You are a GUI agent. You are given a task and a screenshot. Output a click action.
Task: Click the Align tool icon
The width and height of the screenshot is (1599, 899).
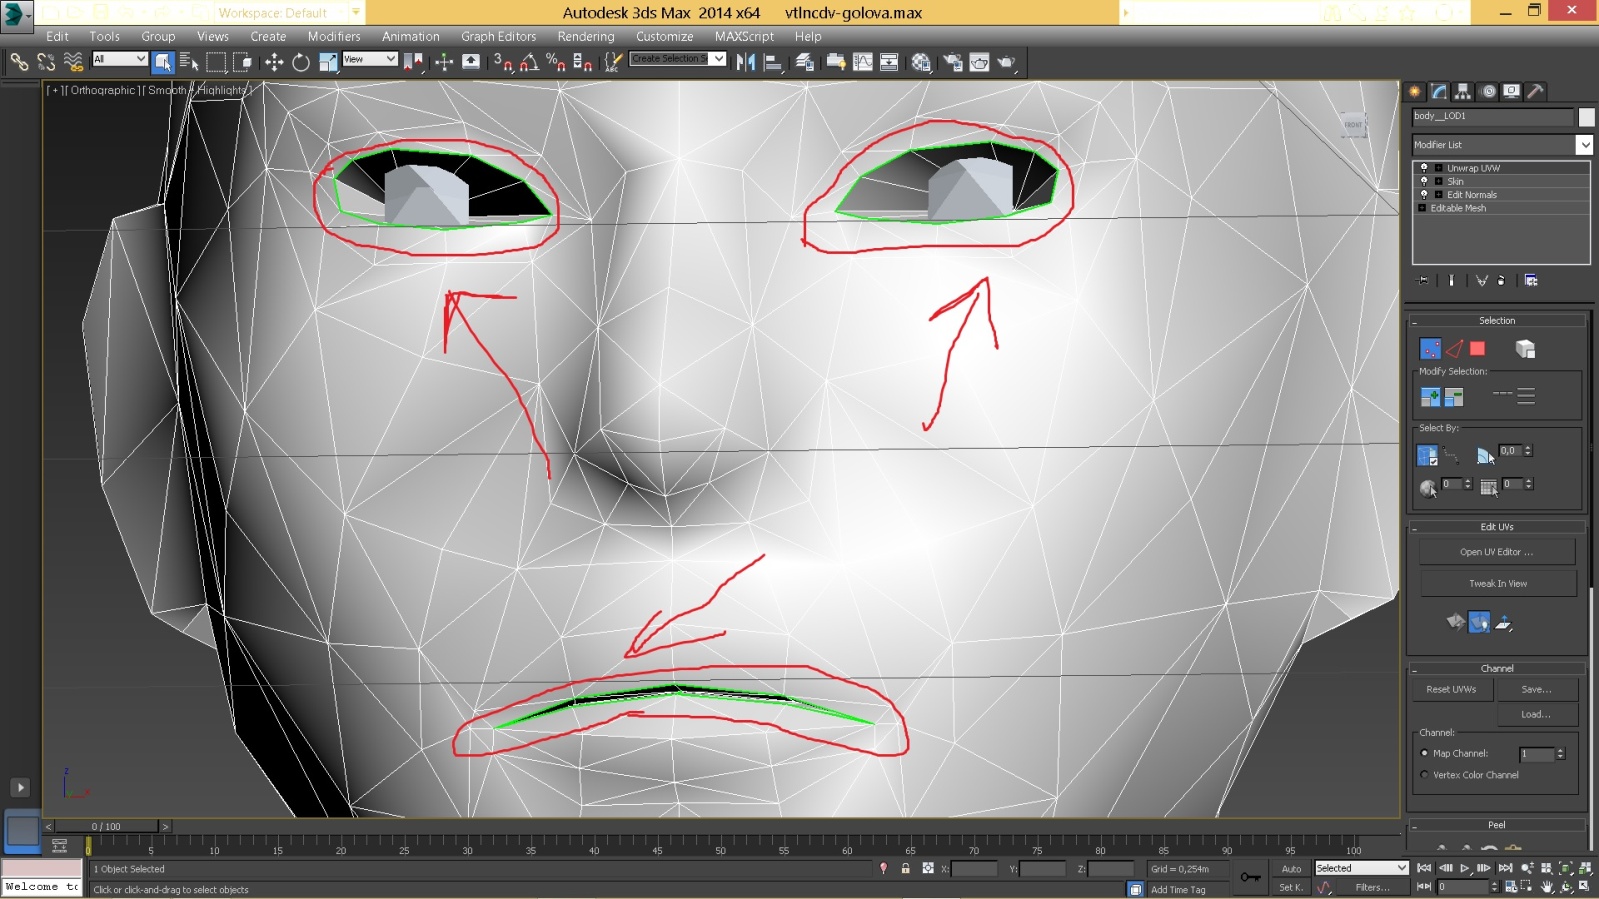(773, 62)
